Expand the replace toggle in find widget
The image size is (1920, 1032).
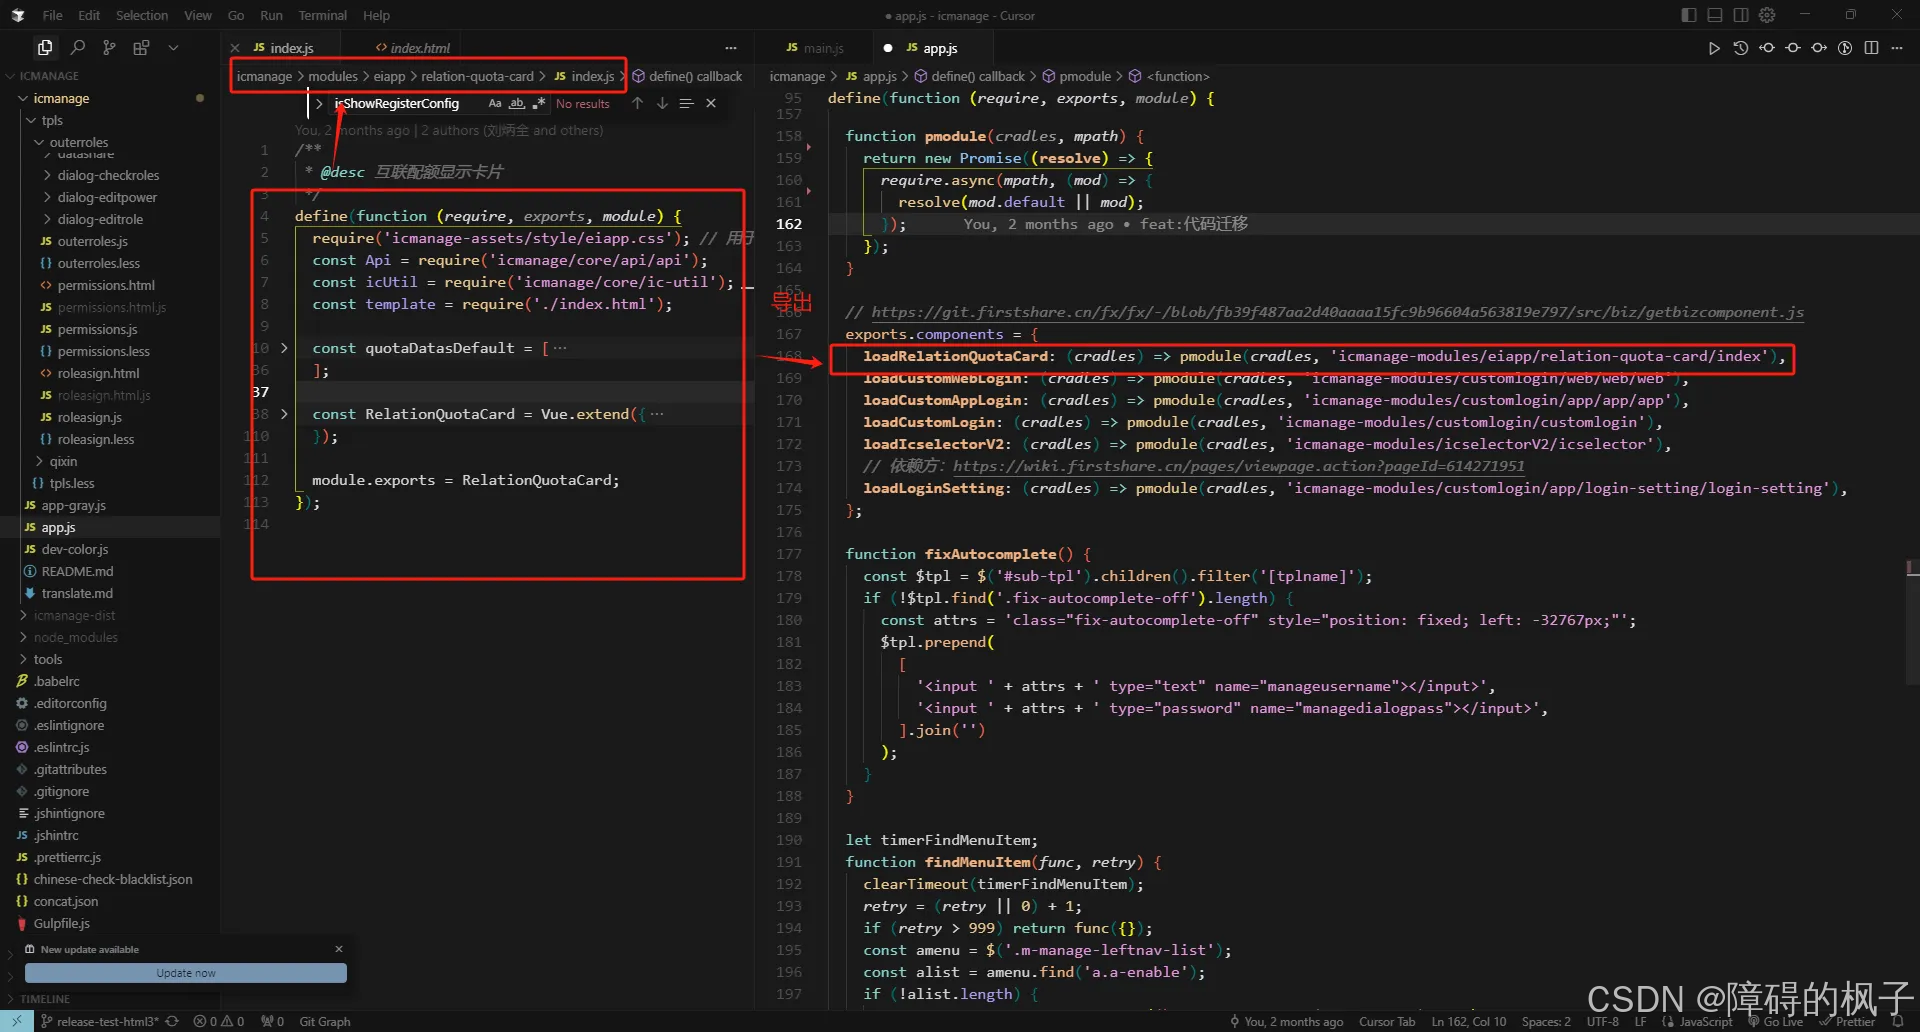[319, 103]
